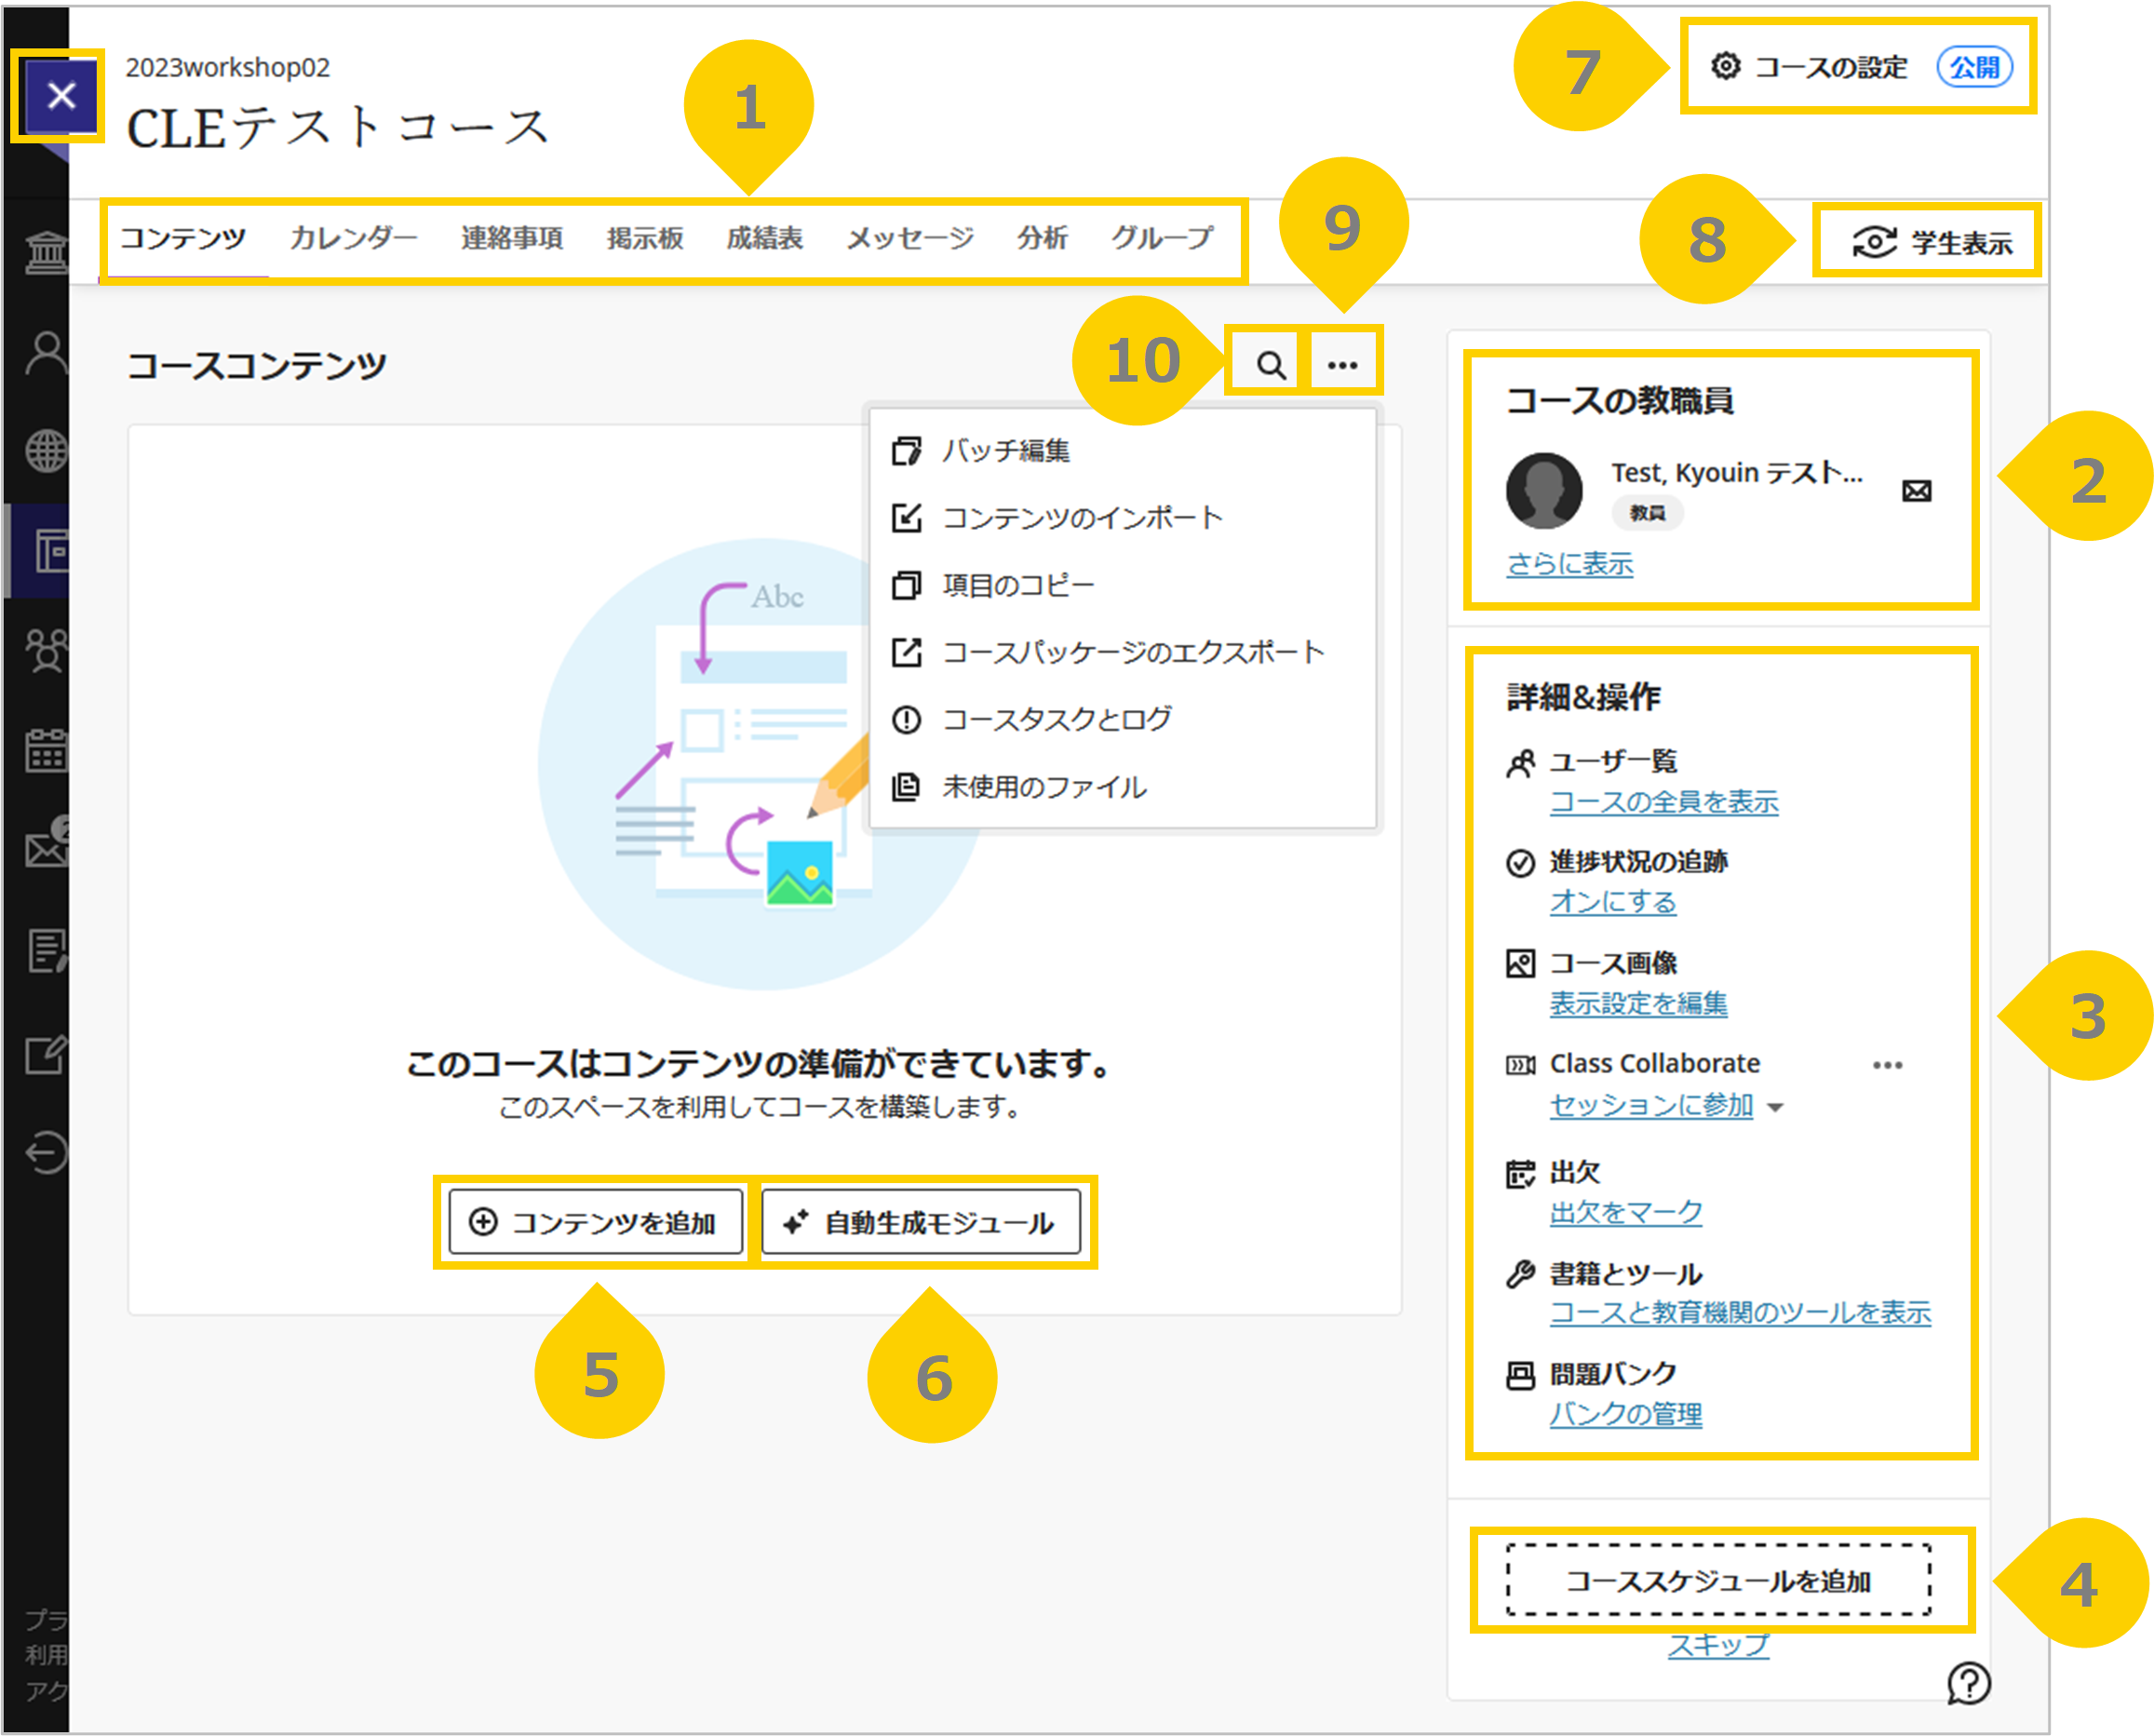Image resolution: width=2154 pixels, height=1736 pixels.
Task: Choose バッチ編集 from the menu
Action: click(1122, 451)
